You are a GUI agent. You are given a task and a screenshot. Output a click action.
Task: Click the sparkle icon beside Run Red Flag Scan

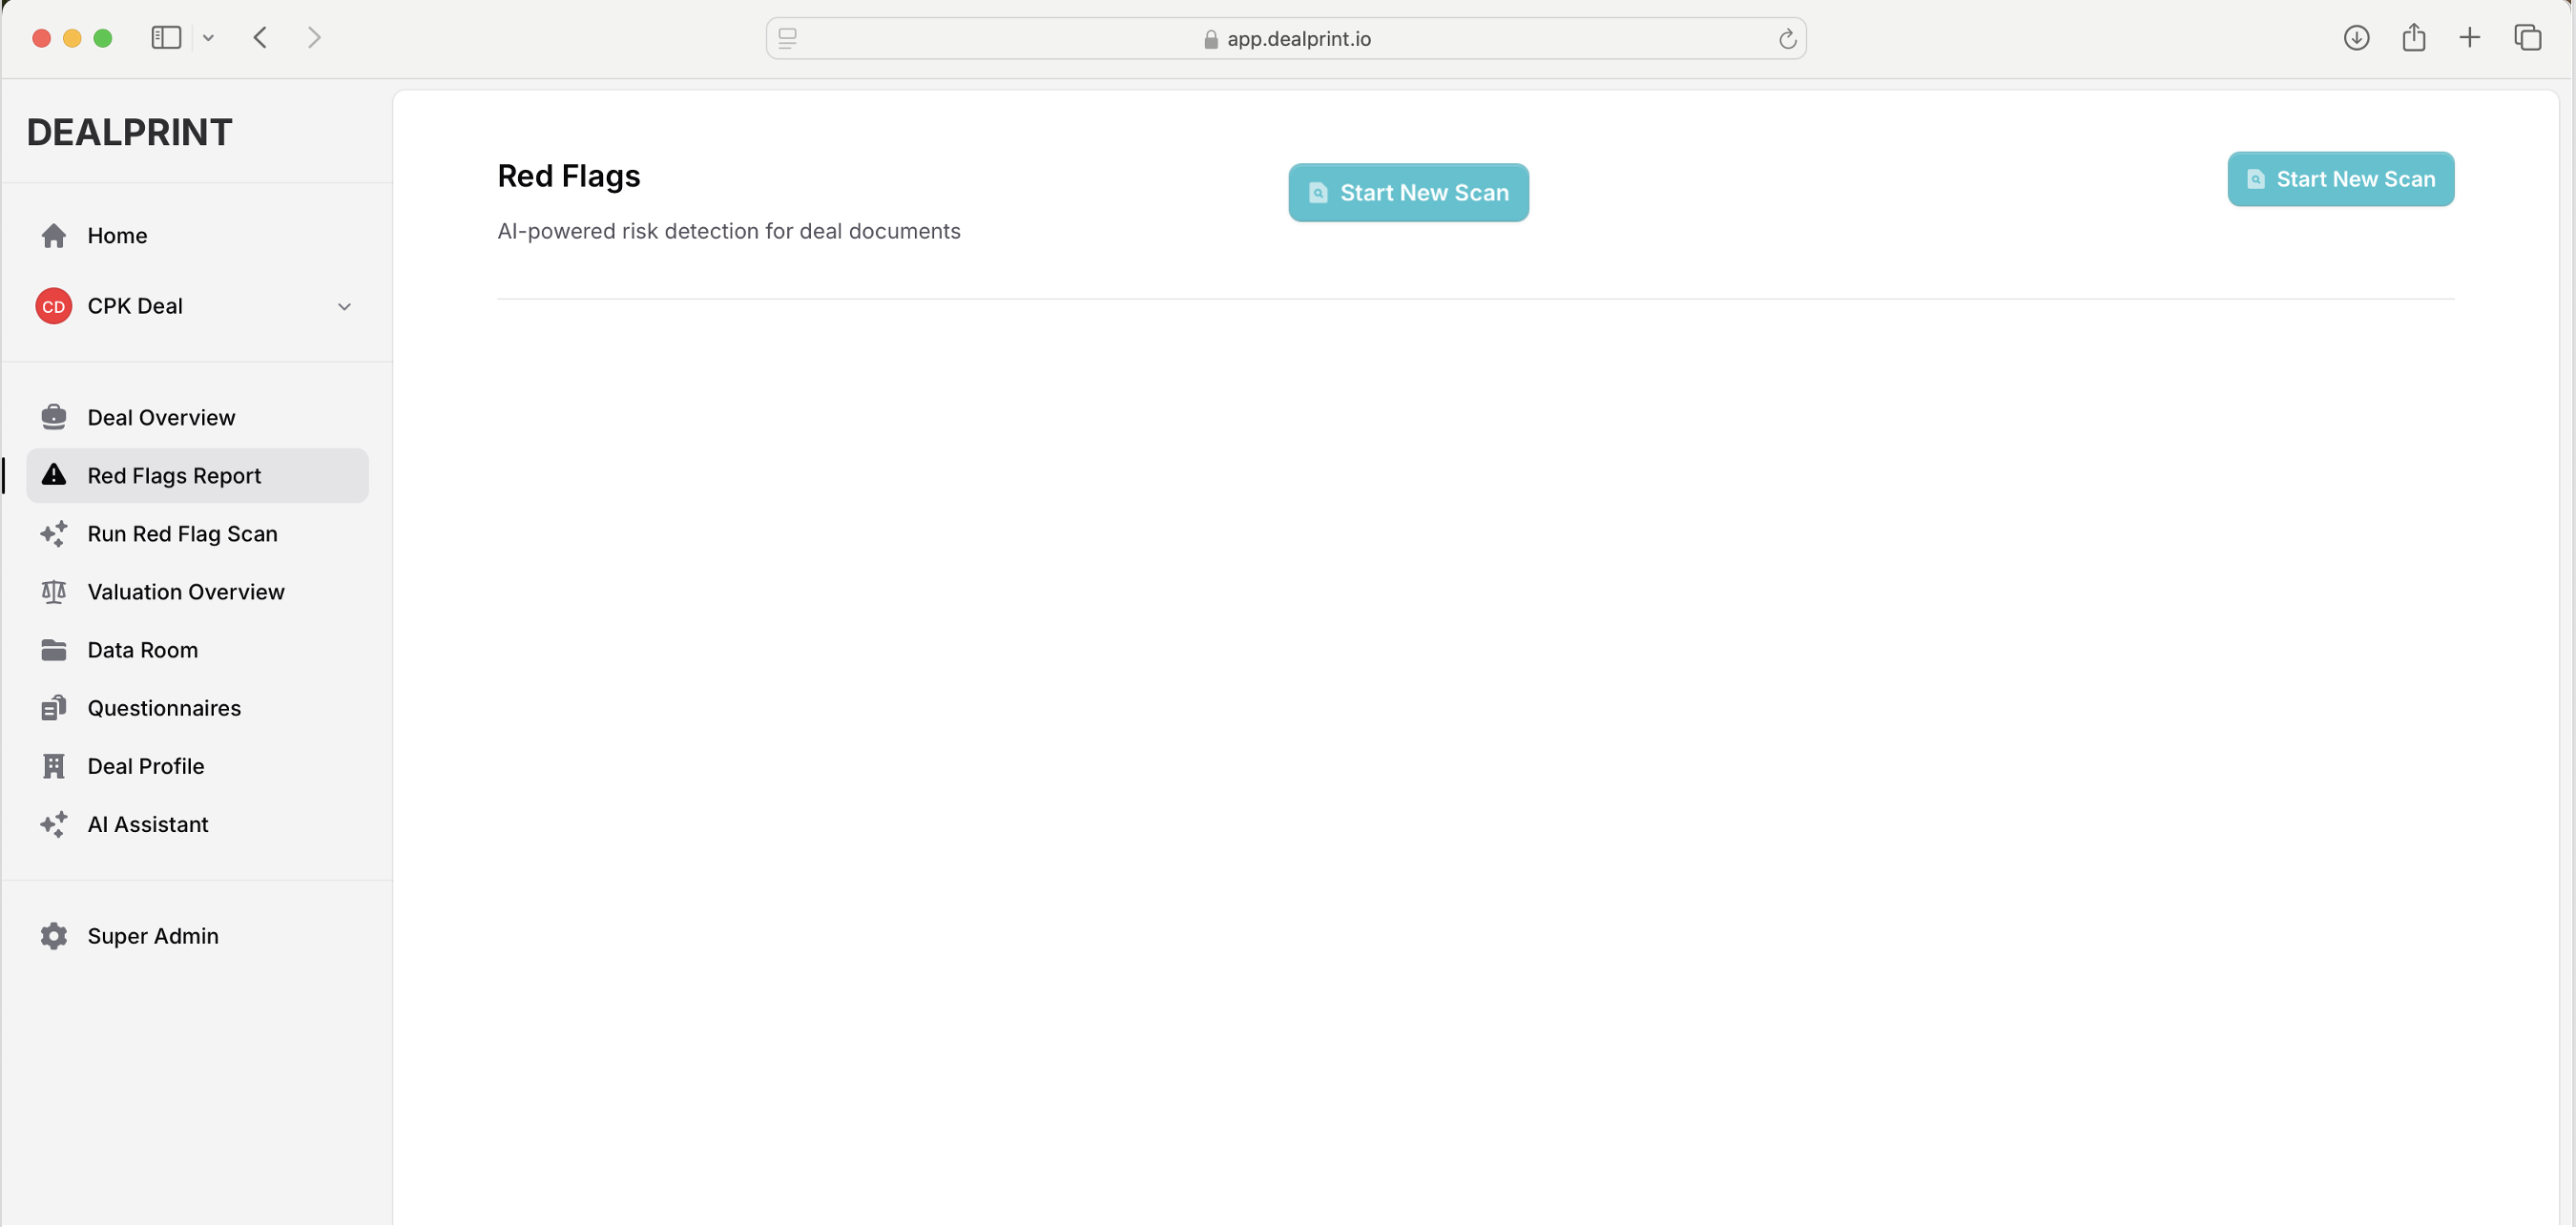54,533
